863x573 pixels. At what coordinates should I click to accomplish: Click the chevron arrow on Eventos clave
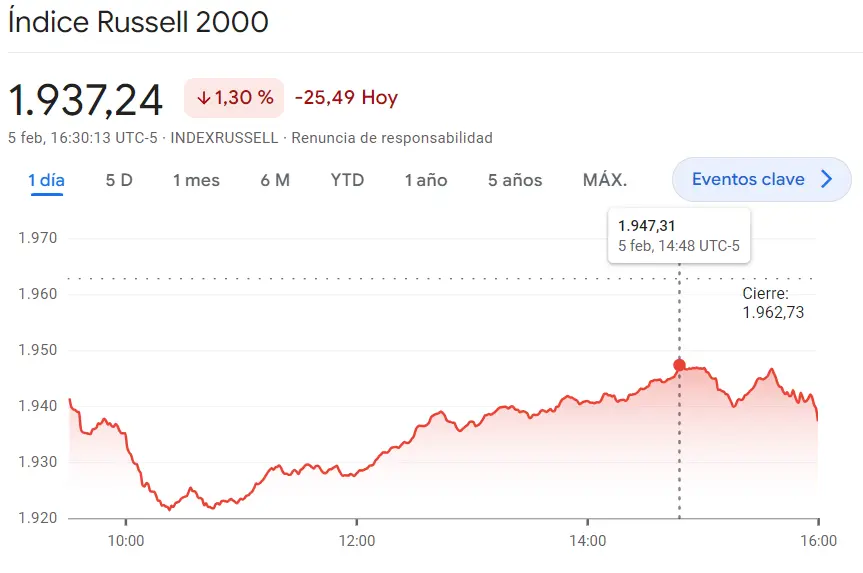[826, 180]
